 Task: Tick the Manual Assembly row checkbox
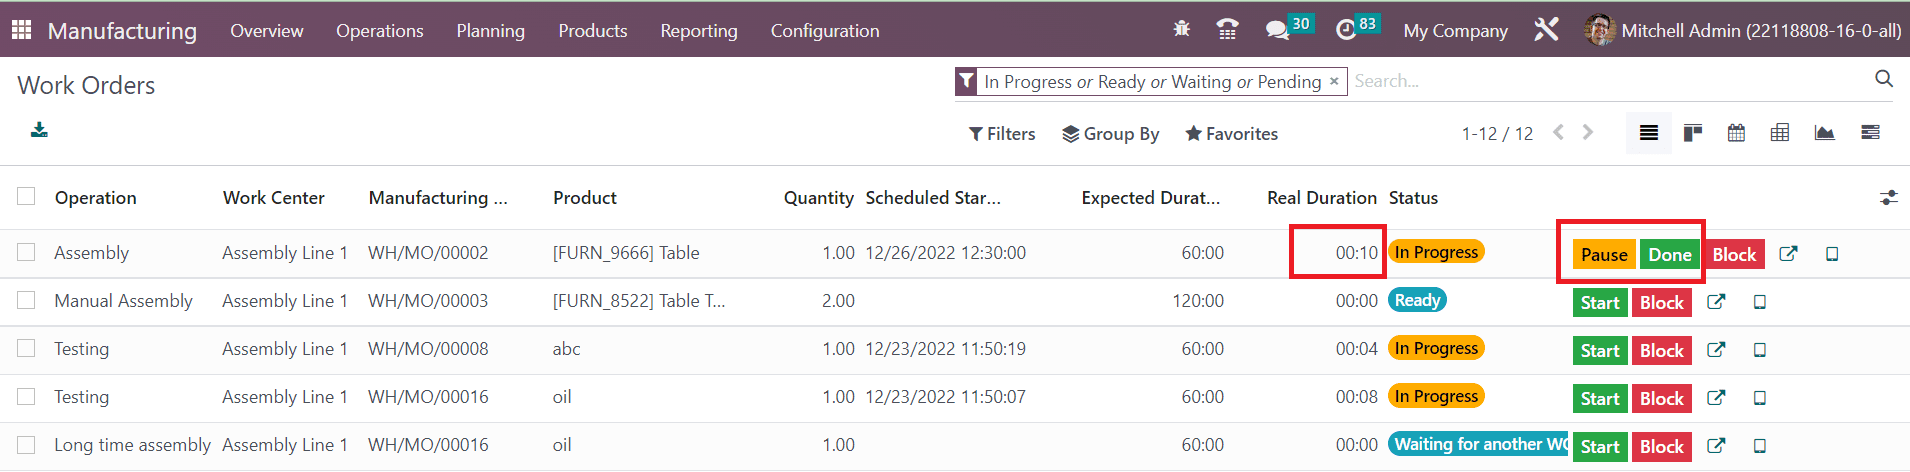pyautogui.click(x=26, y=300)
